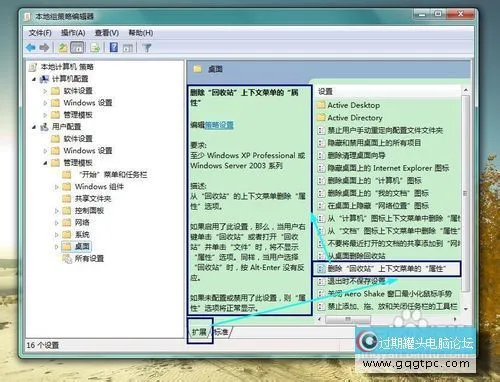Open the Active Directory folder
The height and width of the screenshot is (382, 500).
pyautogui.click(x=355, y=118)
